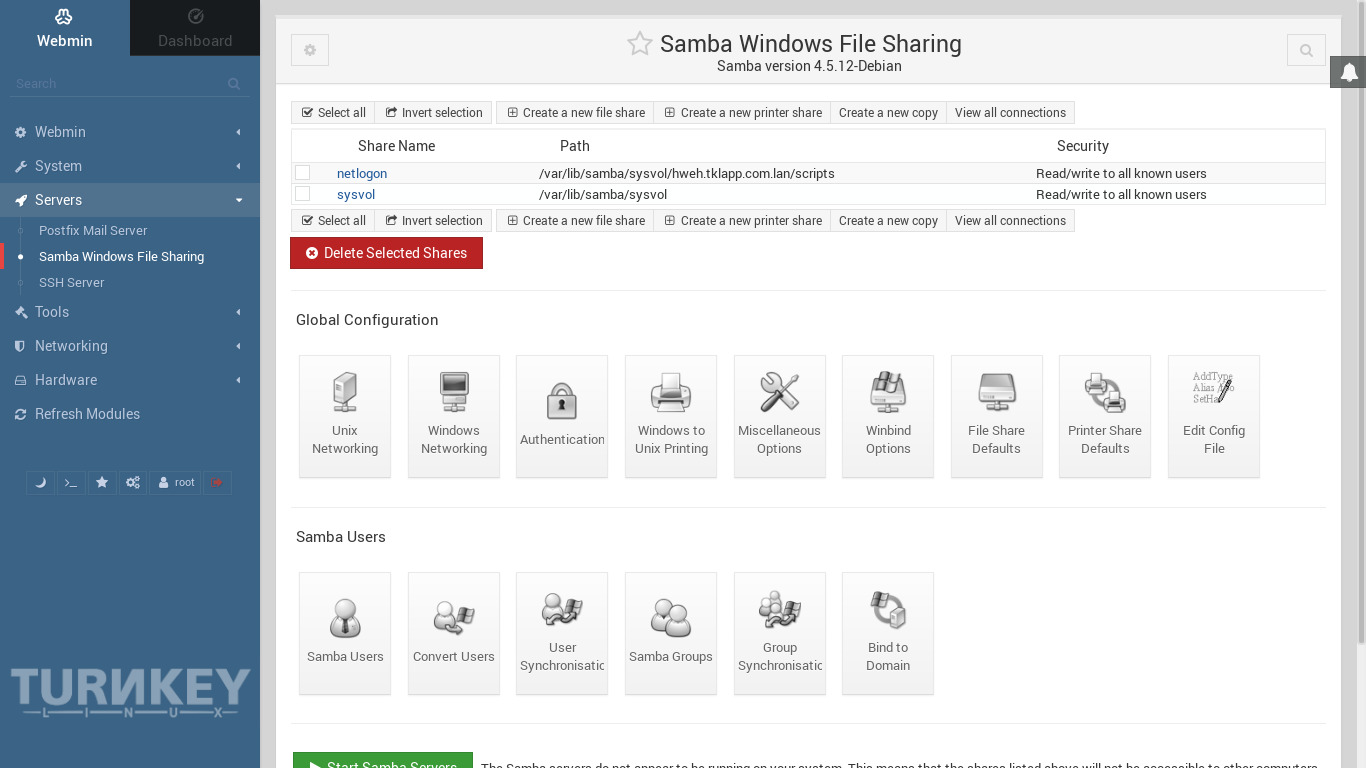Click the top Select all button
Image resolution: width=1366 pixels, height=768 pixels.
(x=334, y=113)
